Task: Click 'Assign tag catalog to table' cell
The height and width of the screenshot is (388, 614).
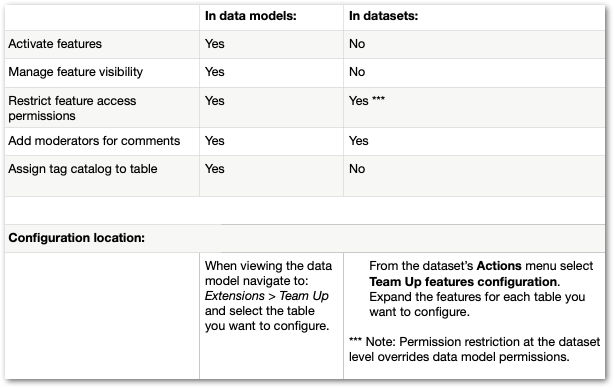Action: [83, 169]
